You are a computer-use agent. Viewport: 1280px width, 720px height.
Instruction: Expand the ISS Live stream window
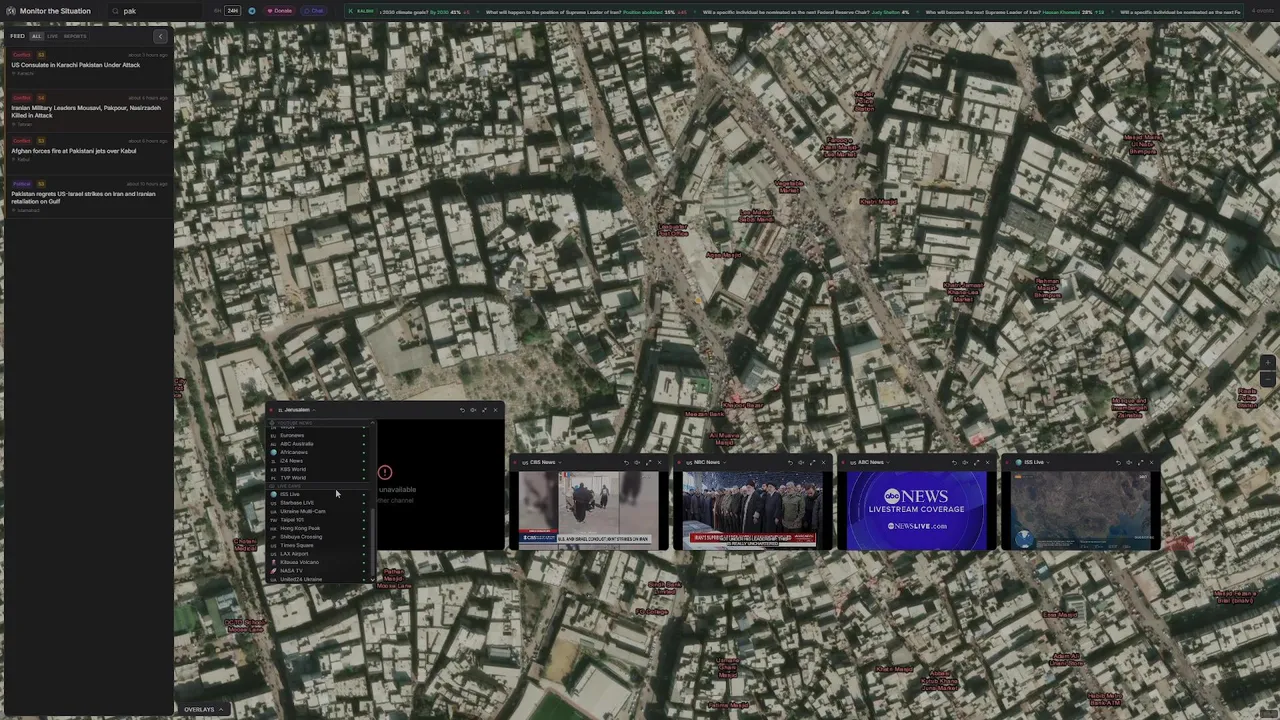(1140, 462)
